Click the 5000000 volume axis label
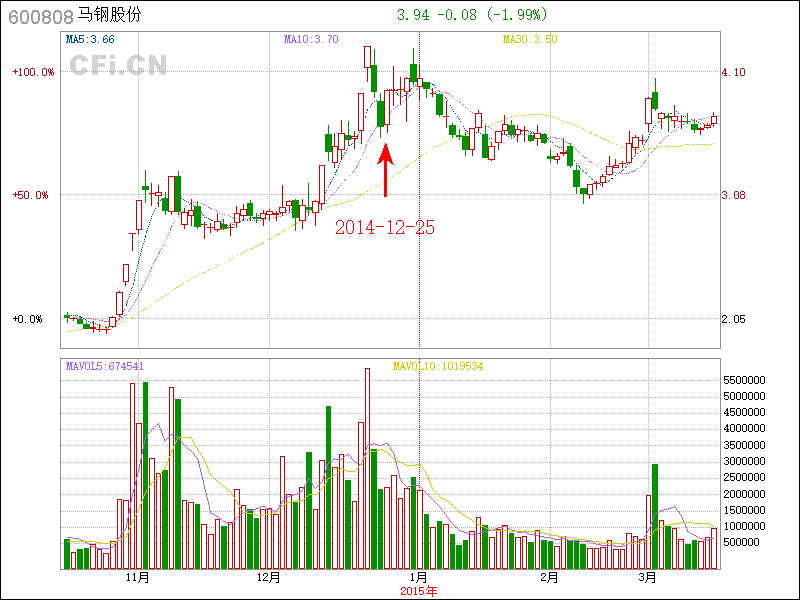Screen dimensions: 800x600 [744, 396]
